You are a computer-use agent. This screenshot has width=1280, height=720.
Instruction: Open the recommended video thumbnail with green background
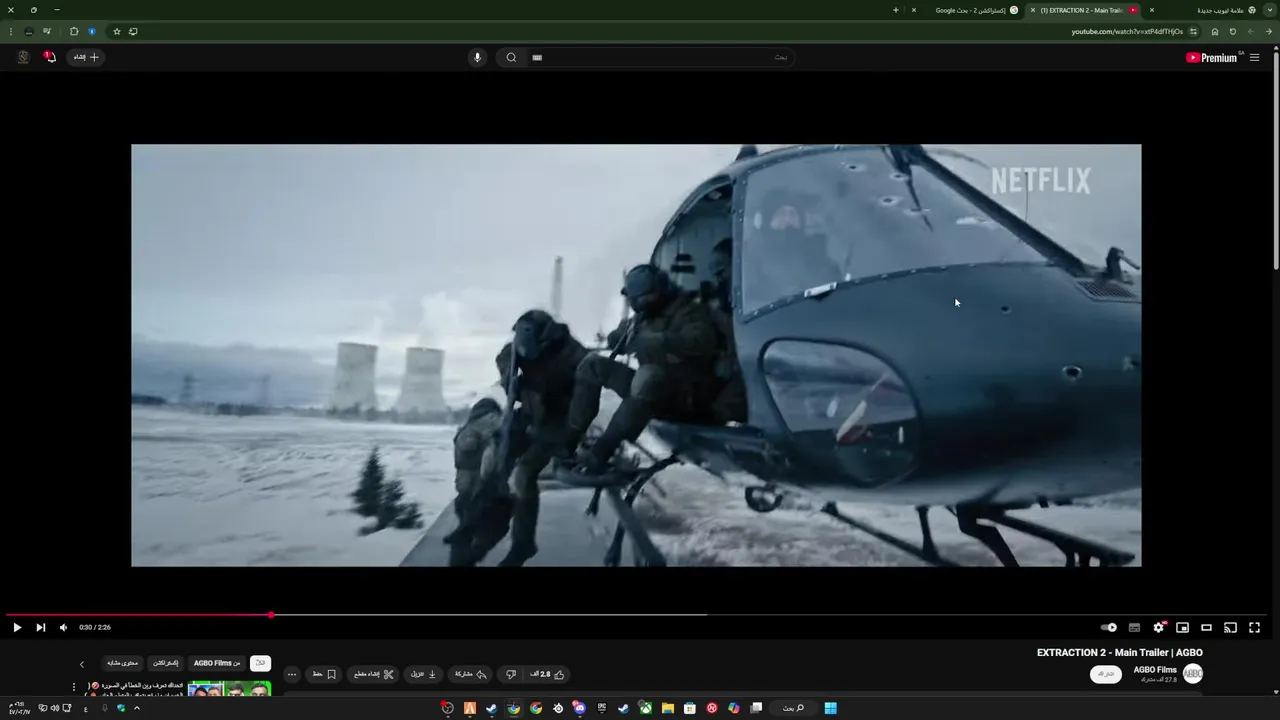coord(229,689)
